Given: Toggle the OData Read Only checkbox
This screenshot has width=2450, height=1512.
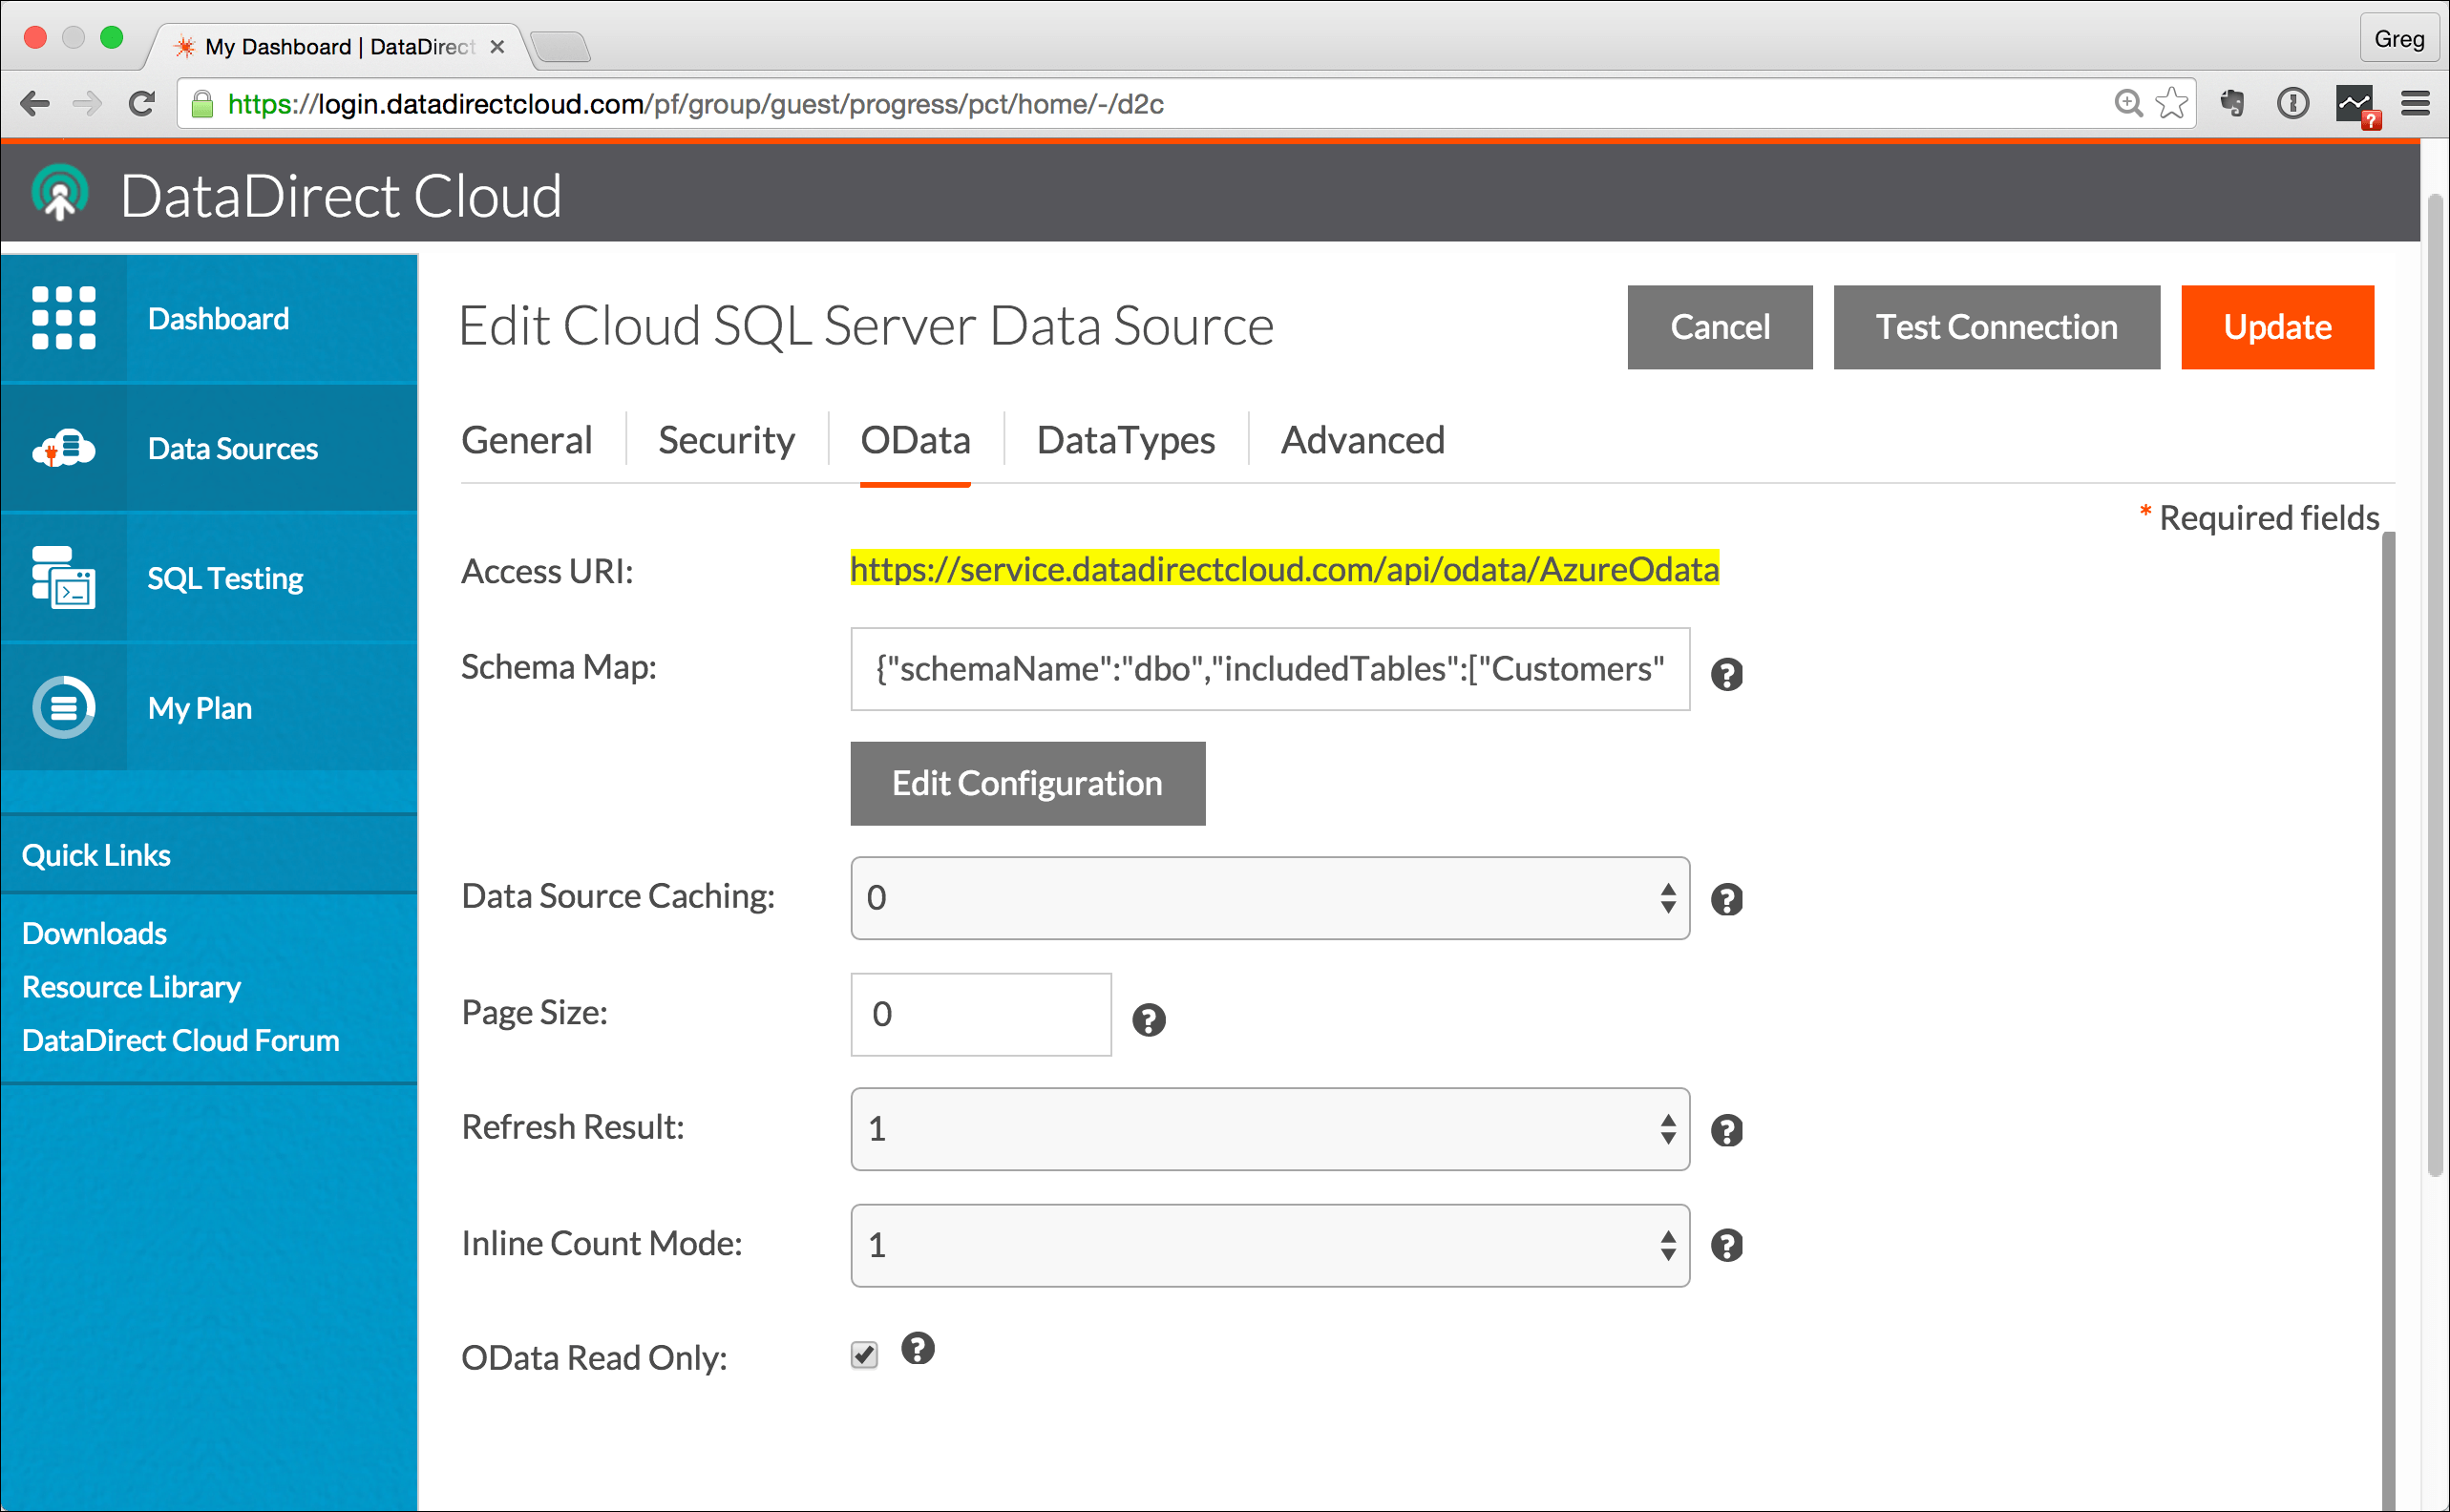Looking at the screenshot, I should 865,1355.
